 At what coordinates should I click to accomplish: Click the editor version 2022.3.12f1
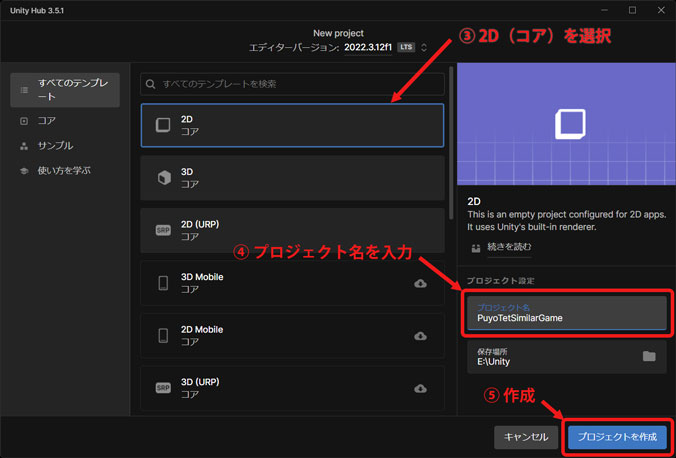368,47
